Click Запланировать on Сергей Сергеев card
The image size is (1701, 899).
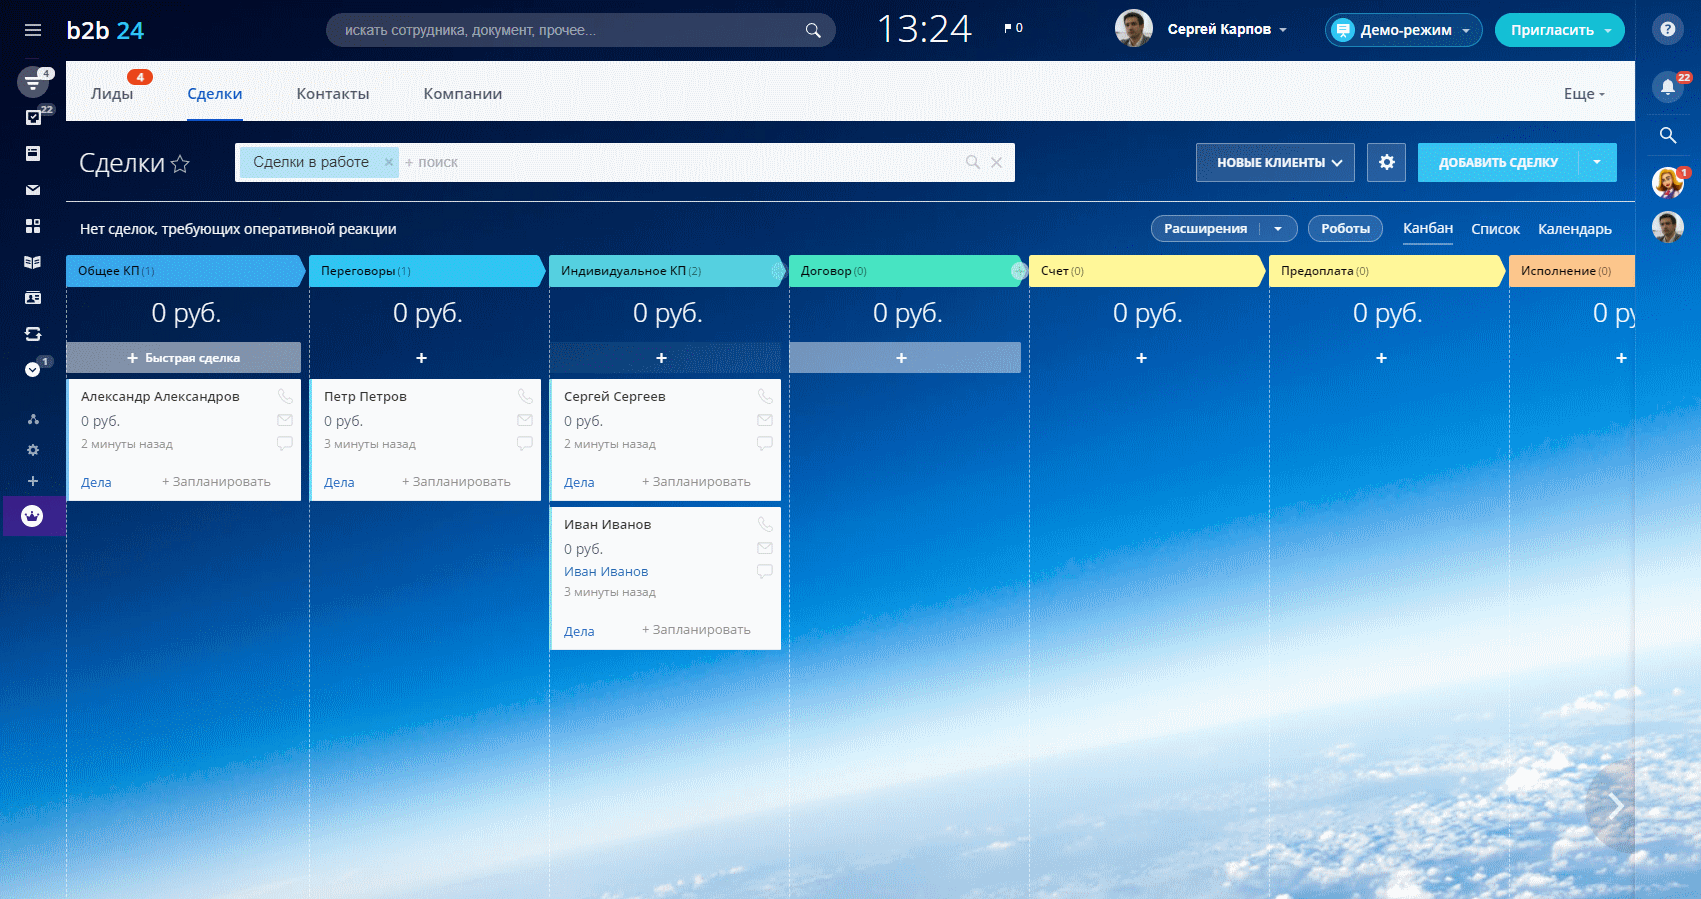(696, 481)
